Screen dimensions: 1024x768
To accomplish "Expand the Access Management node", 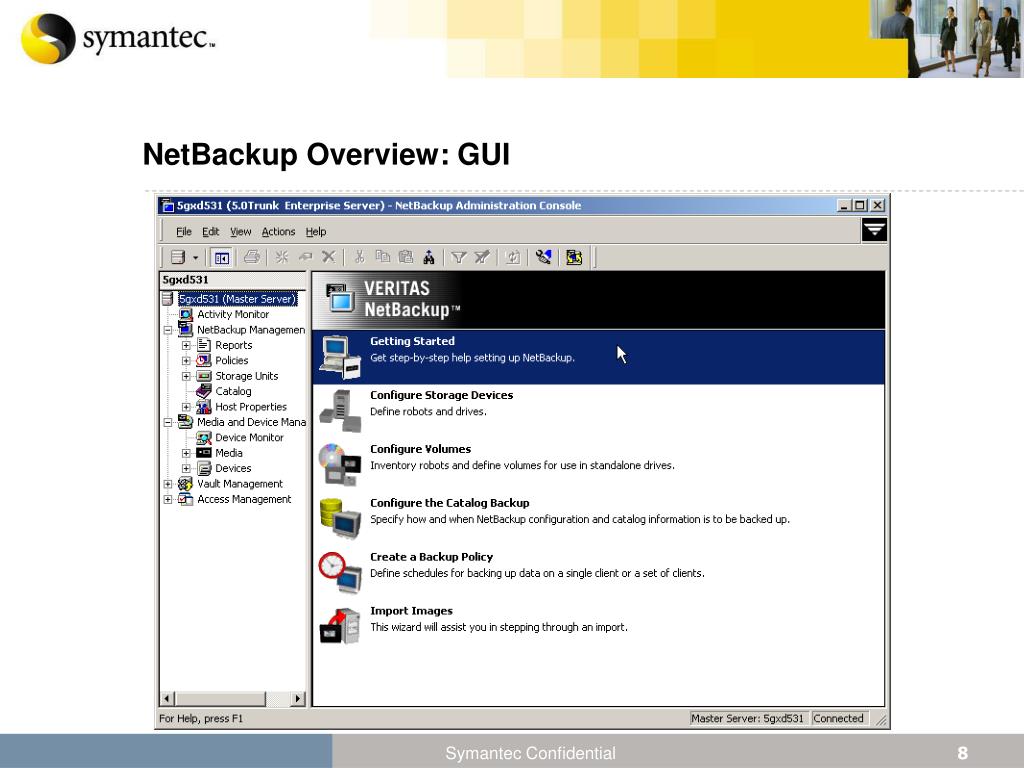I will tap(168, 500).
